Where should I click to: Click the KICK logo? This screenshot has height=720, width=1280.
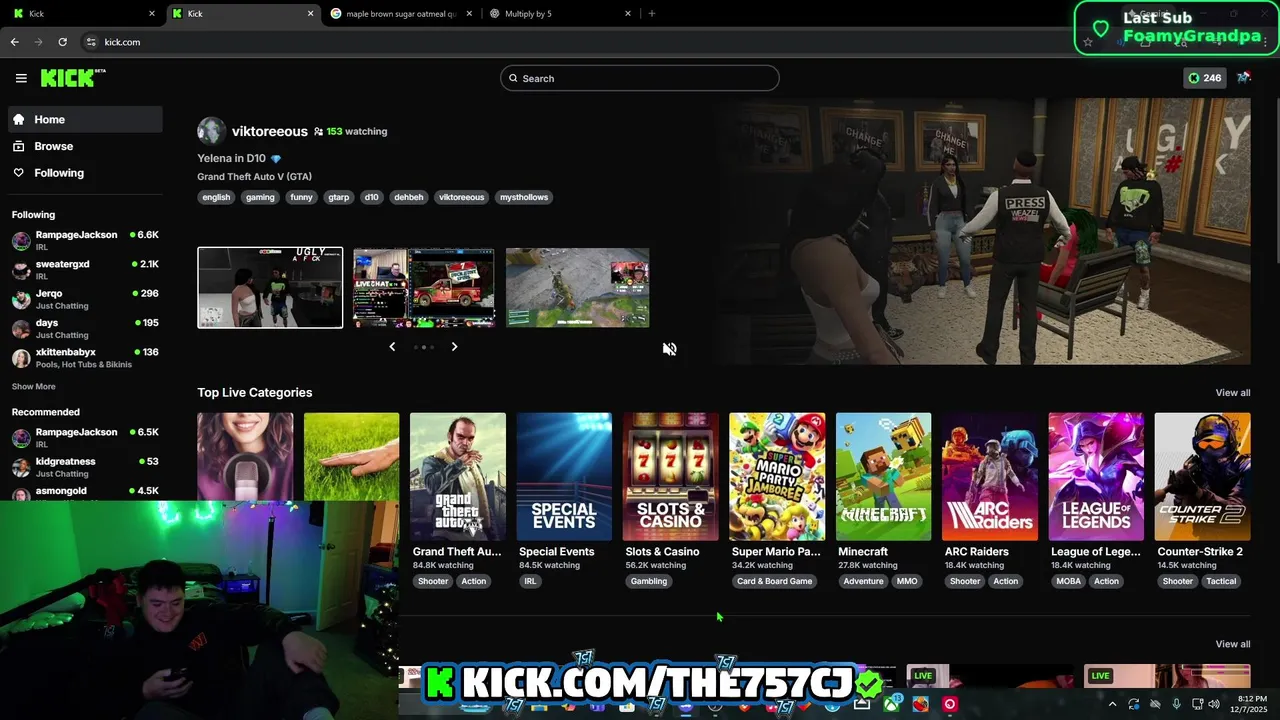pyautogui.click(x=73, y=78)
